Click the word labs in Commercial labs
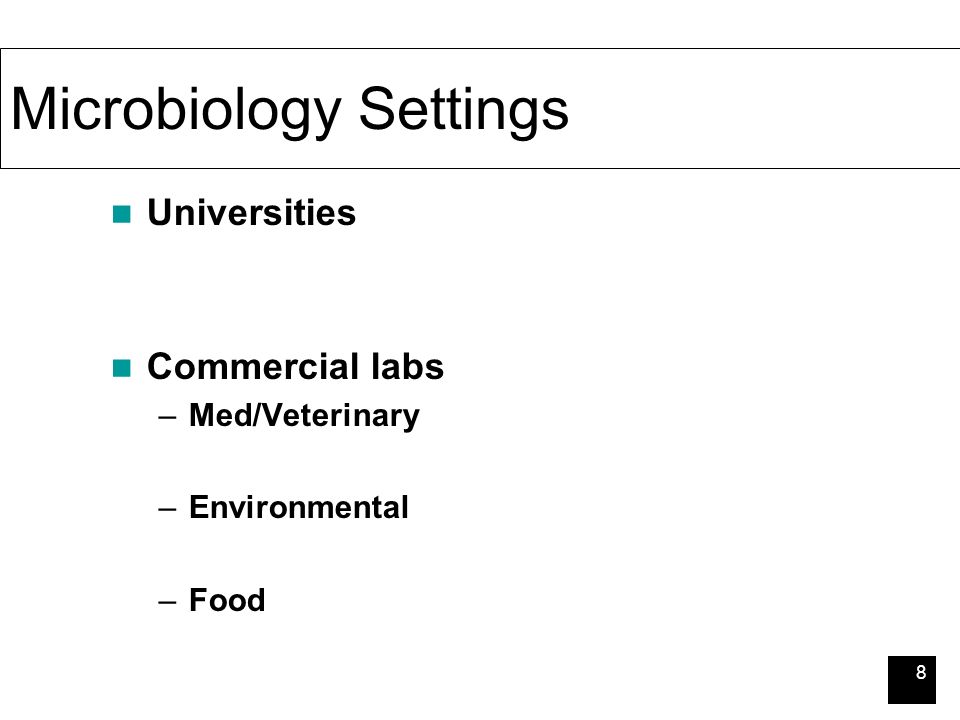Viewport: 960px width, 720px height. pyautogui.click(x=408, y=367)
